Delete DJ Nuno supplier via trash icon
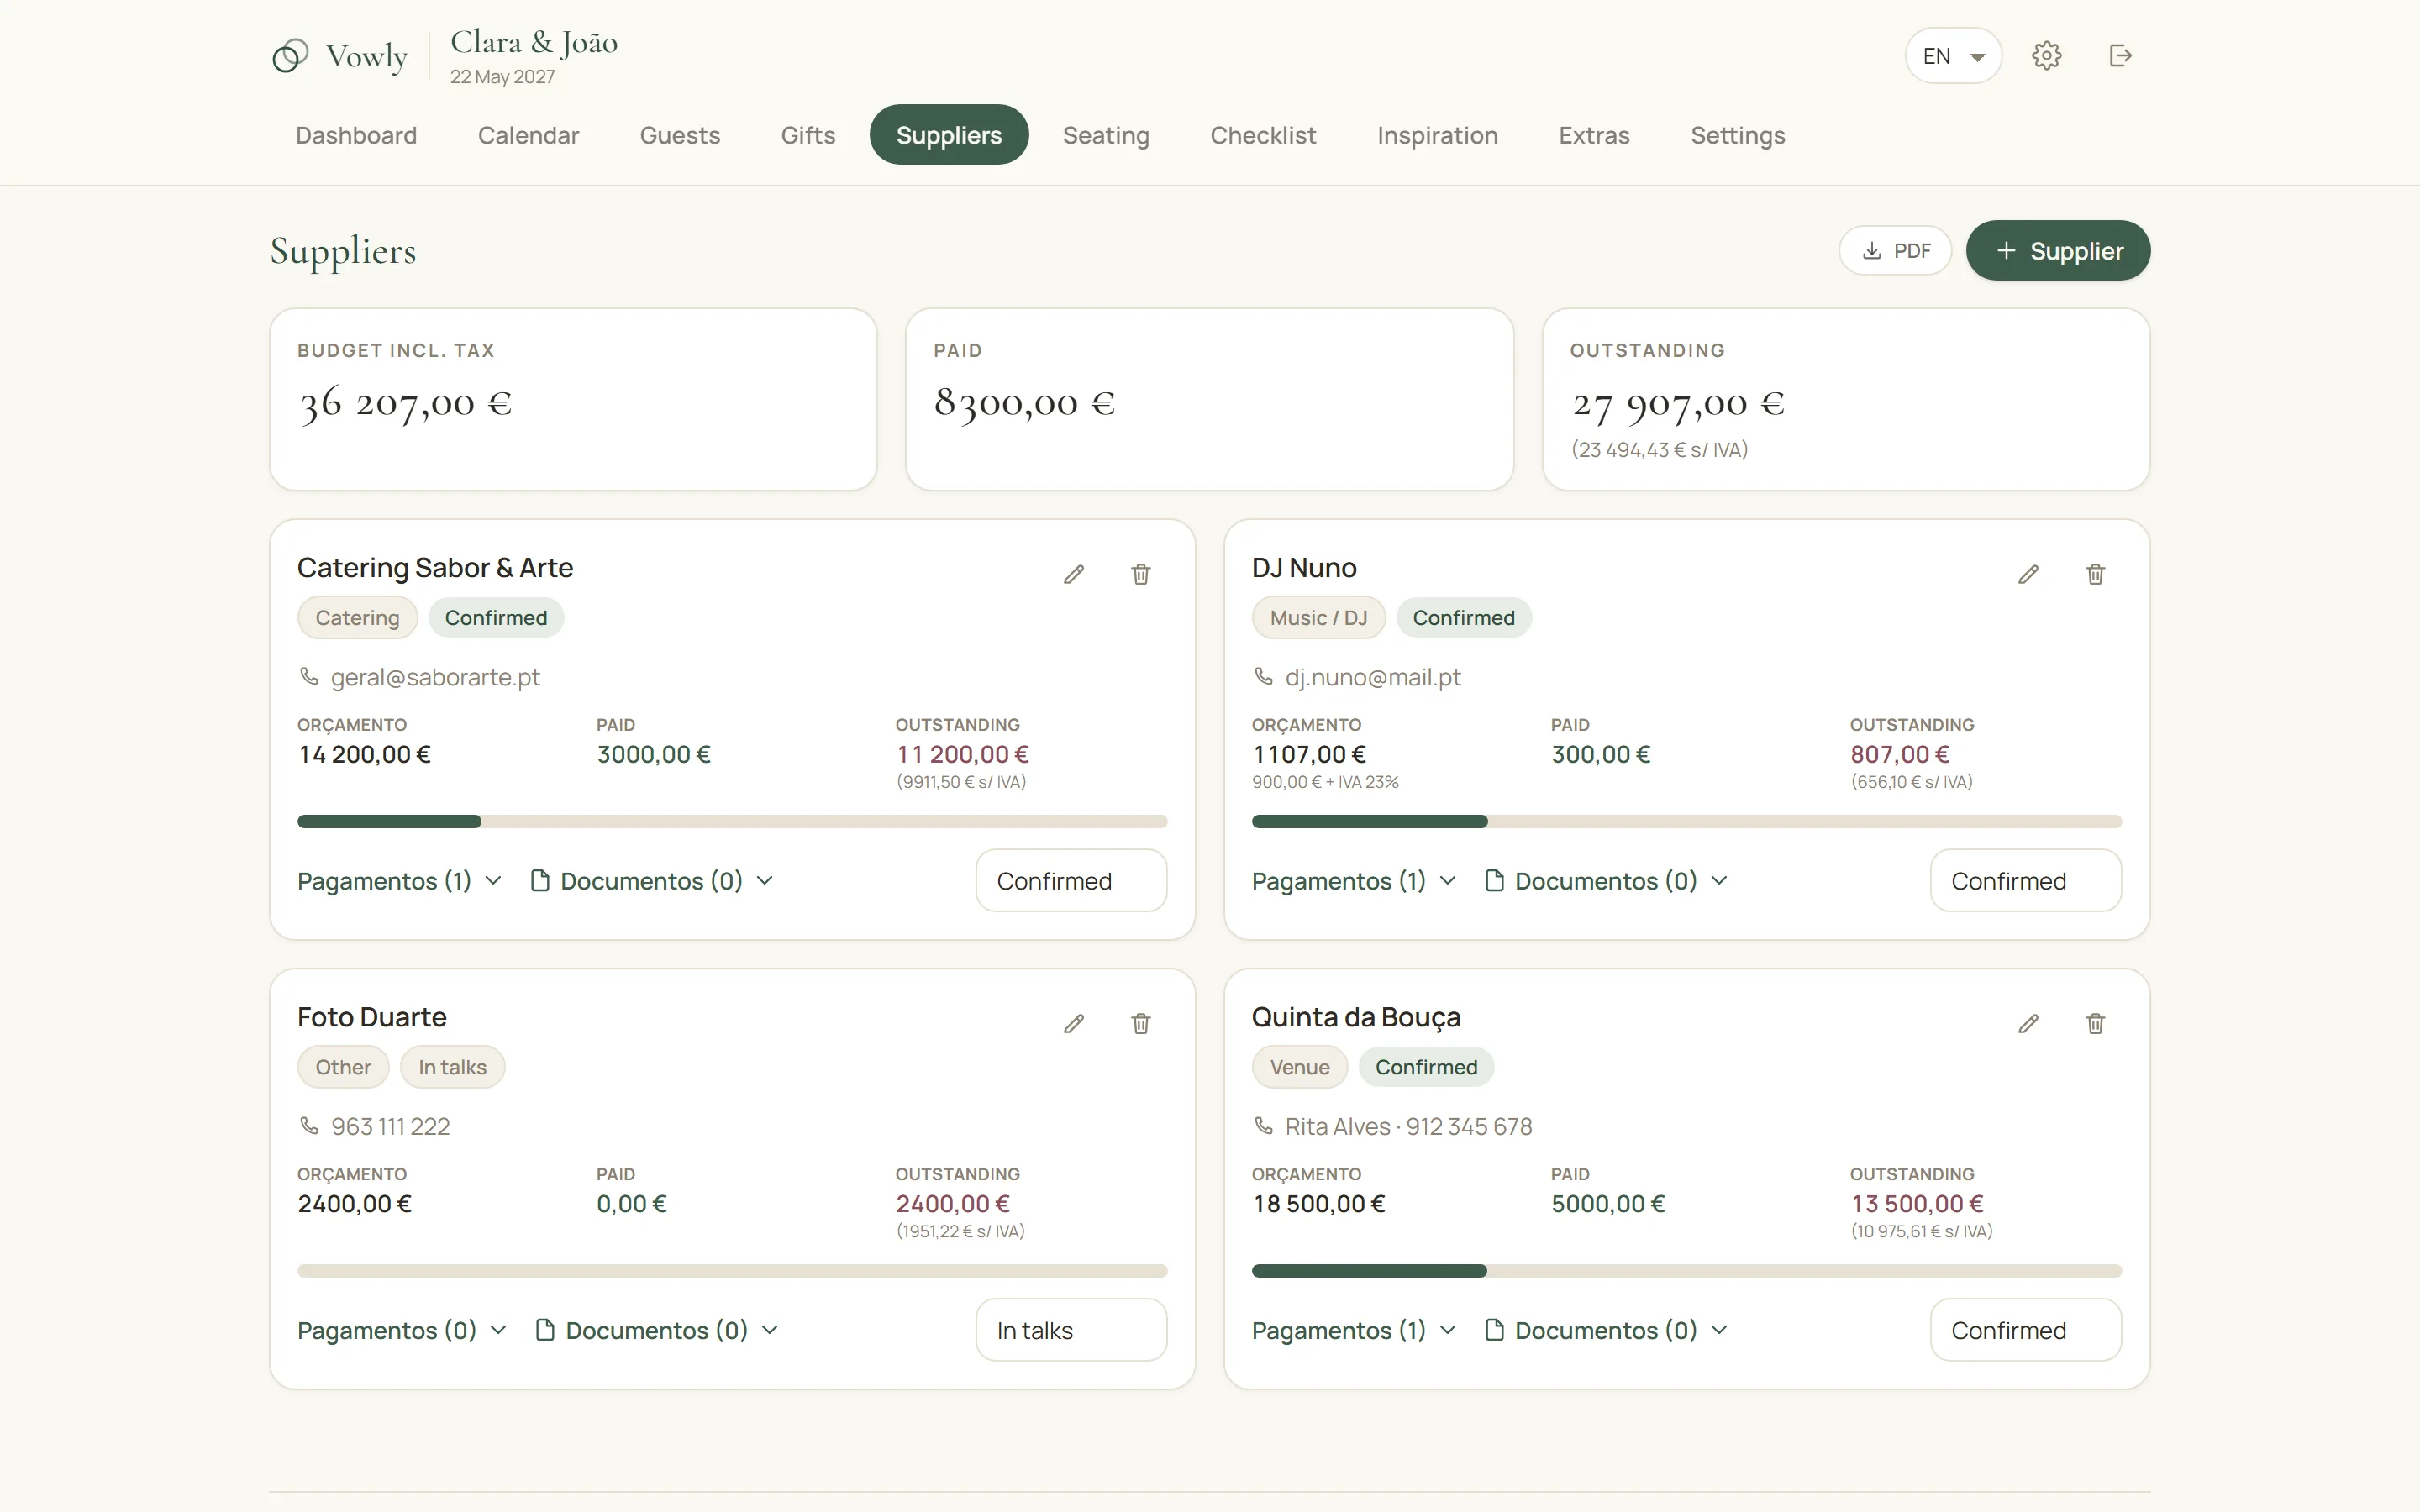Image resolution: width=2420 pixels, height=1512 pixels. [2095, 574]
